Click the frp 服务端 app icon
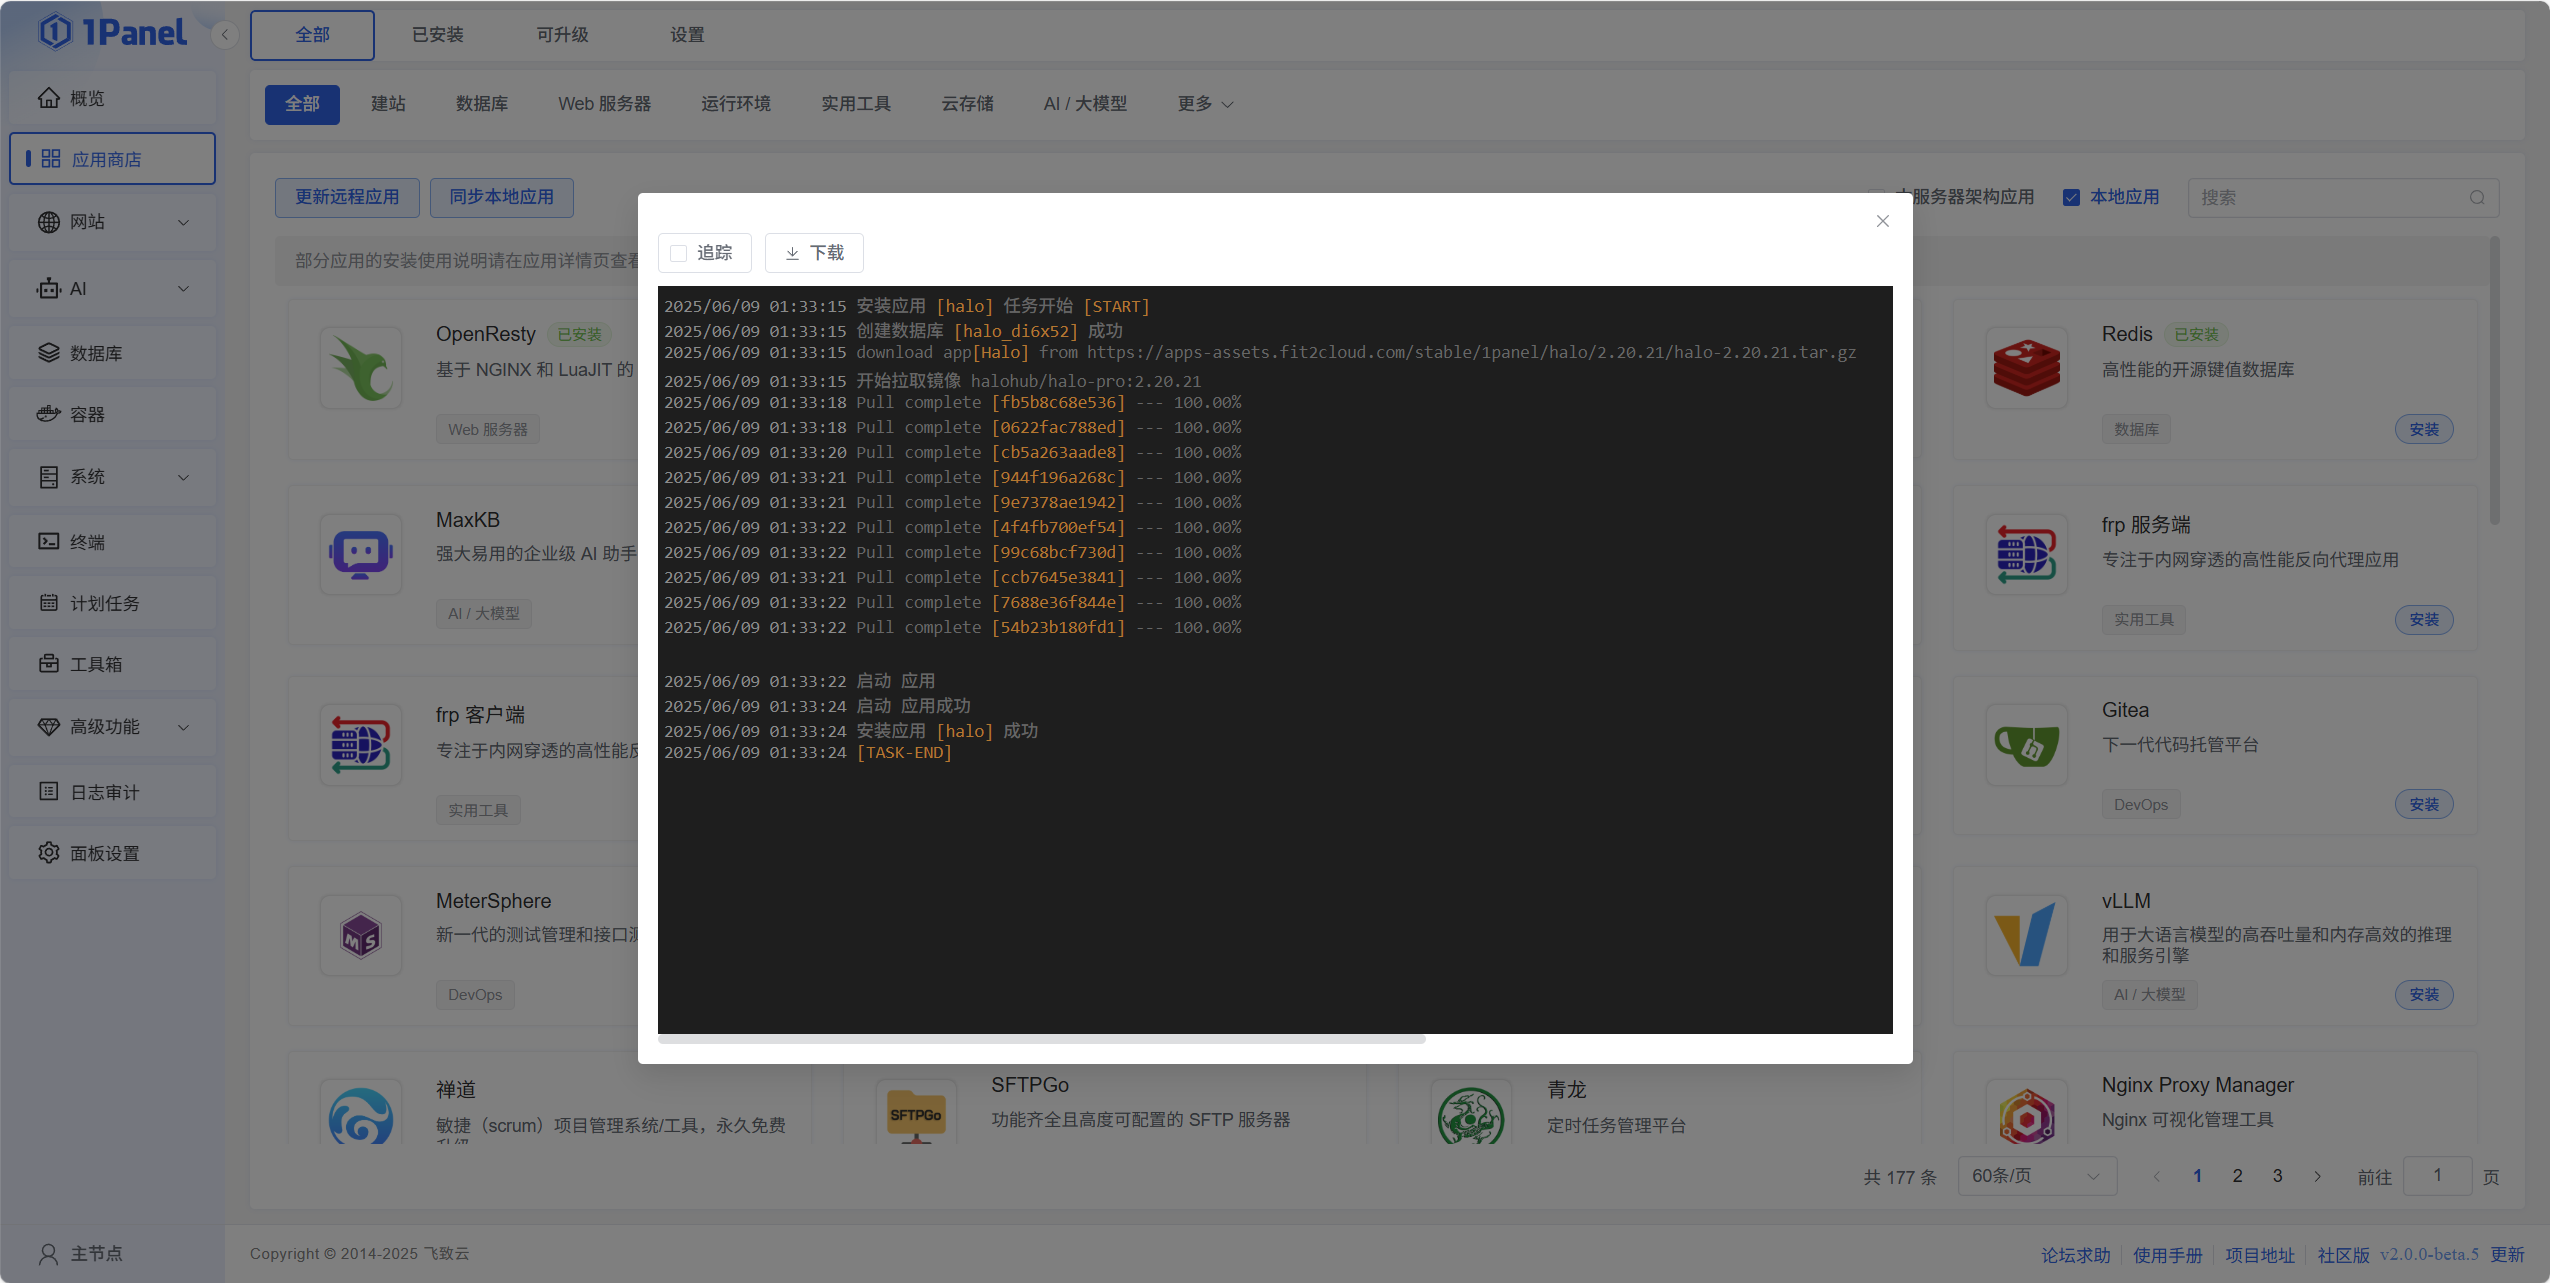The height and width of the screenshot is (1283, 2550). 2027,554
